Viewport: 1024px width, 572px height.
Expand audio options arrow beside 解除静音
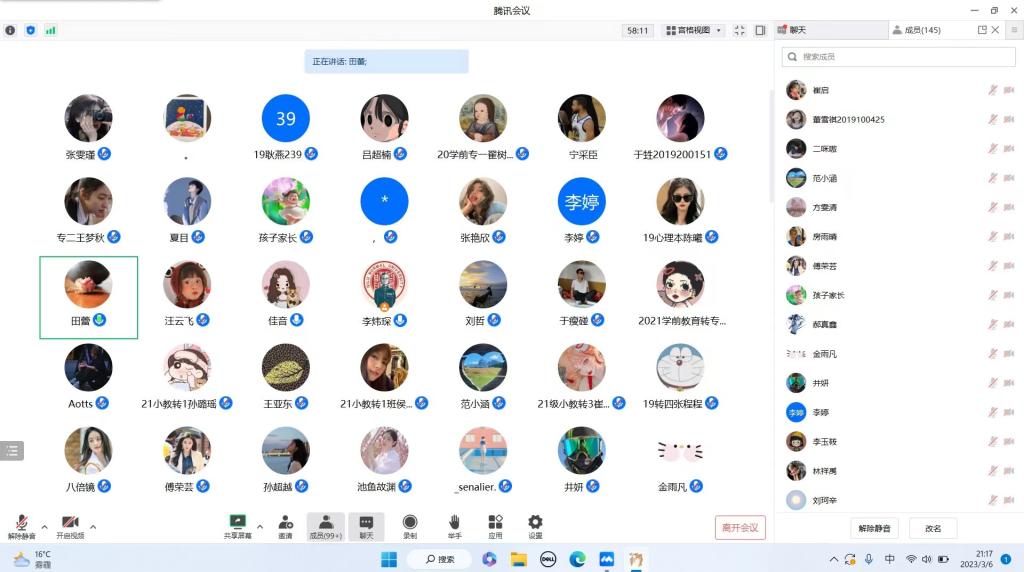pyautogui.click(x=44, y=526)
